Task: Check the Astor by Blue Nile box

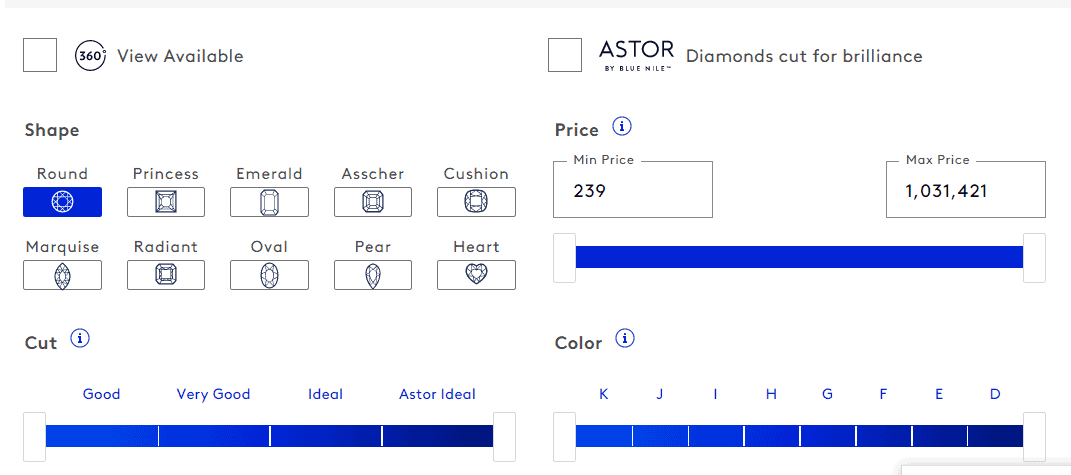Action: pyautogui.click(x=565, y=55)
